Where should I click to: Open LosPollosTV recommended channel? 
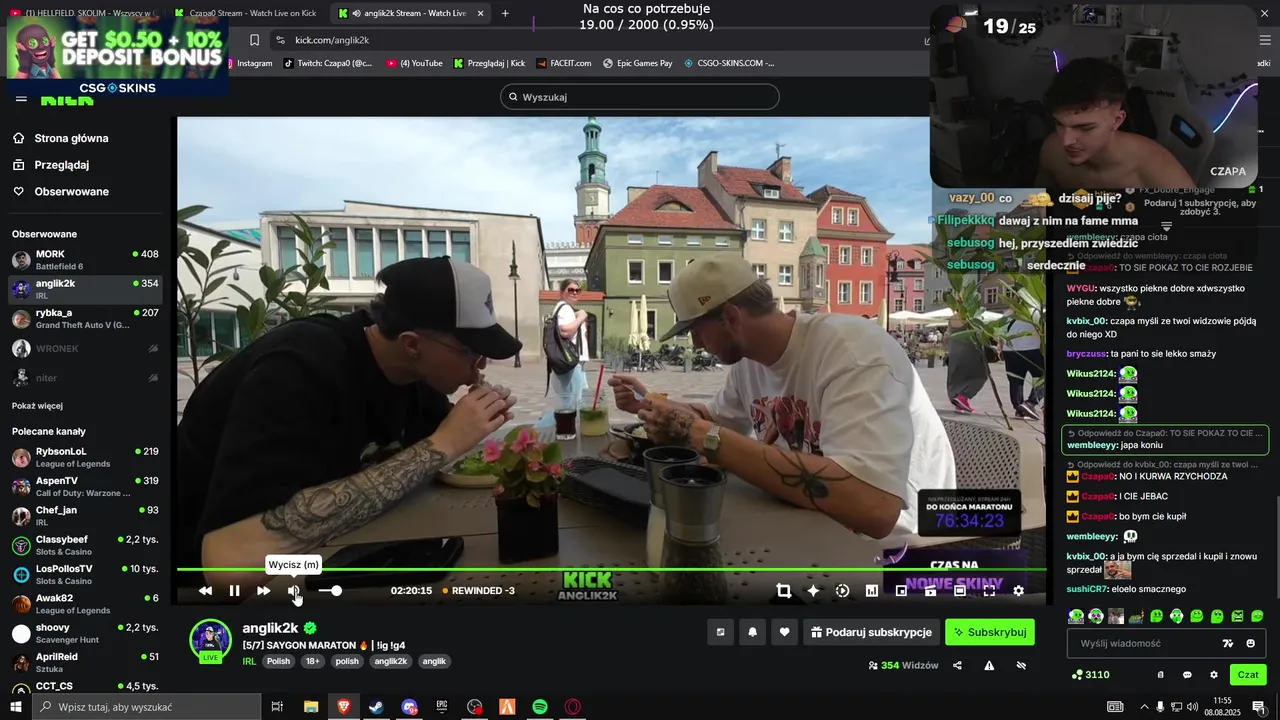[85, 574]
